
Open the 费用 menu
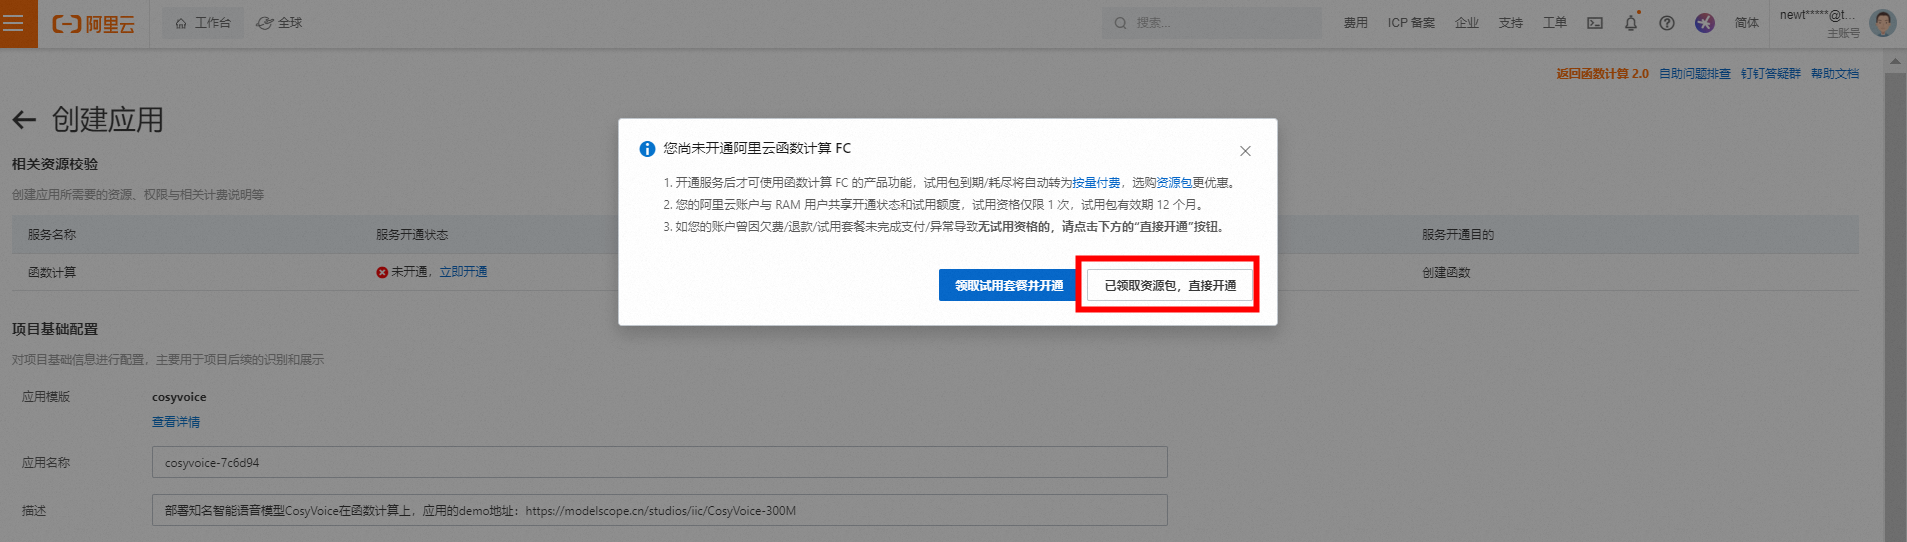(1355, 23)
